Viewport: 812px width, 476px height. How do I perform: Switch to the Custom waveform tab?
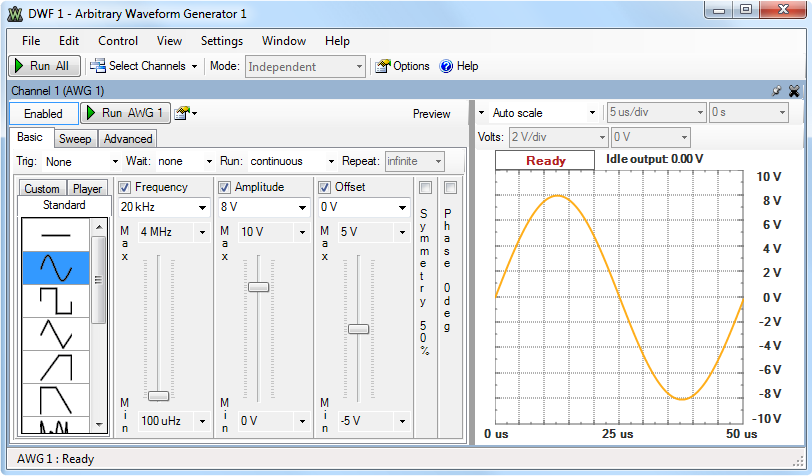click(42, 189)
